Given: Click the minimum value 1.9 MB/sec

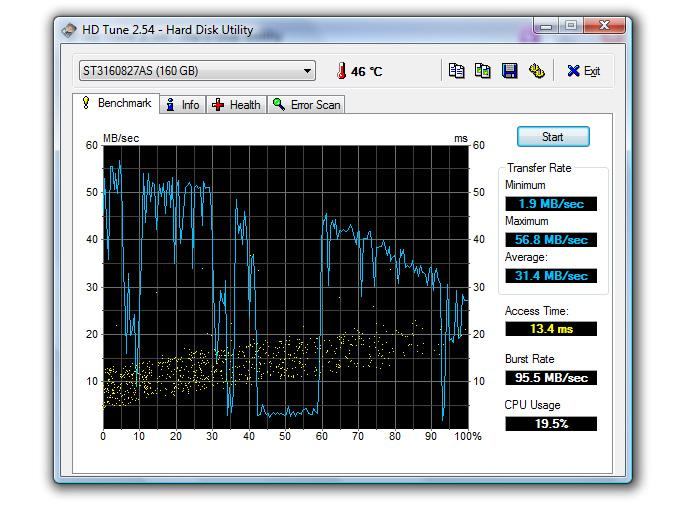Looking at the screenshot, I should point(551,204).
